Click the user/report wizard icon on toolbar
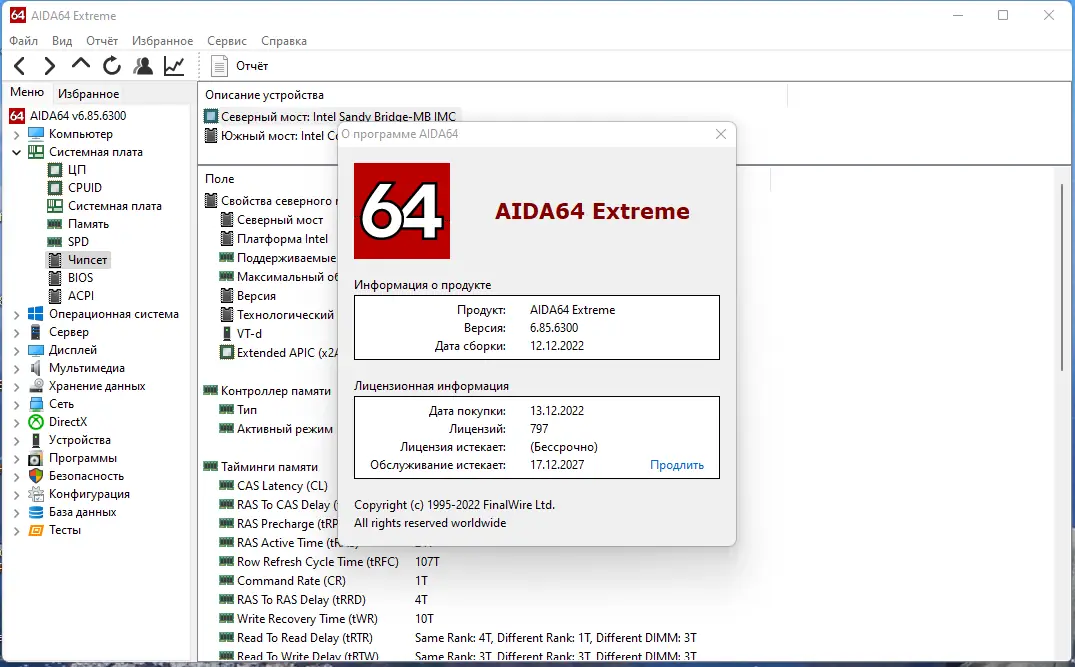This screenshot has width=1075, height=667. 142,65
